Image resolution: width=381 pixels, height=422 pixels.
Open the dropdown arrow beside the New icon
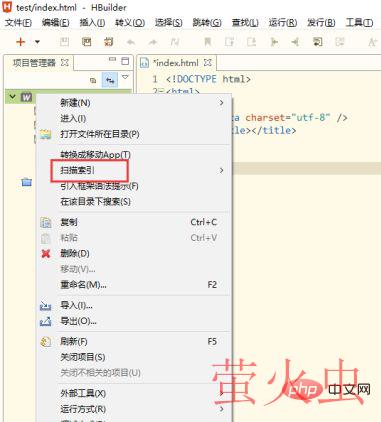coord(37,42)
